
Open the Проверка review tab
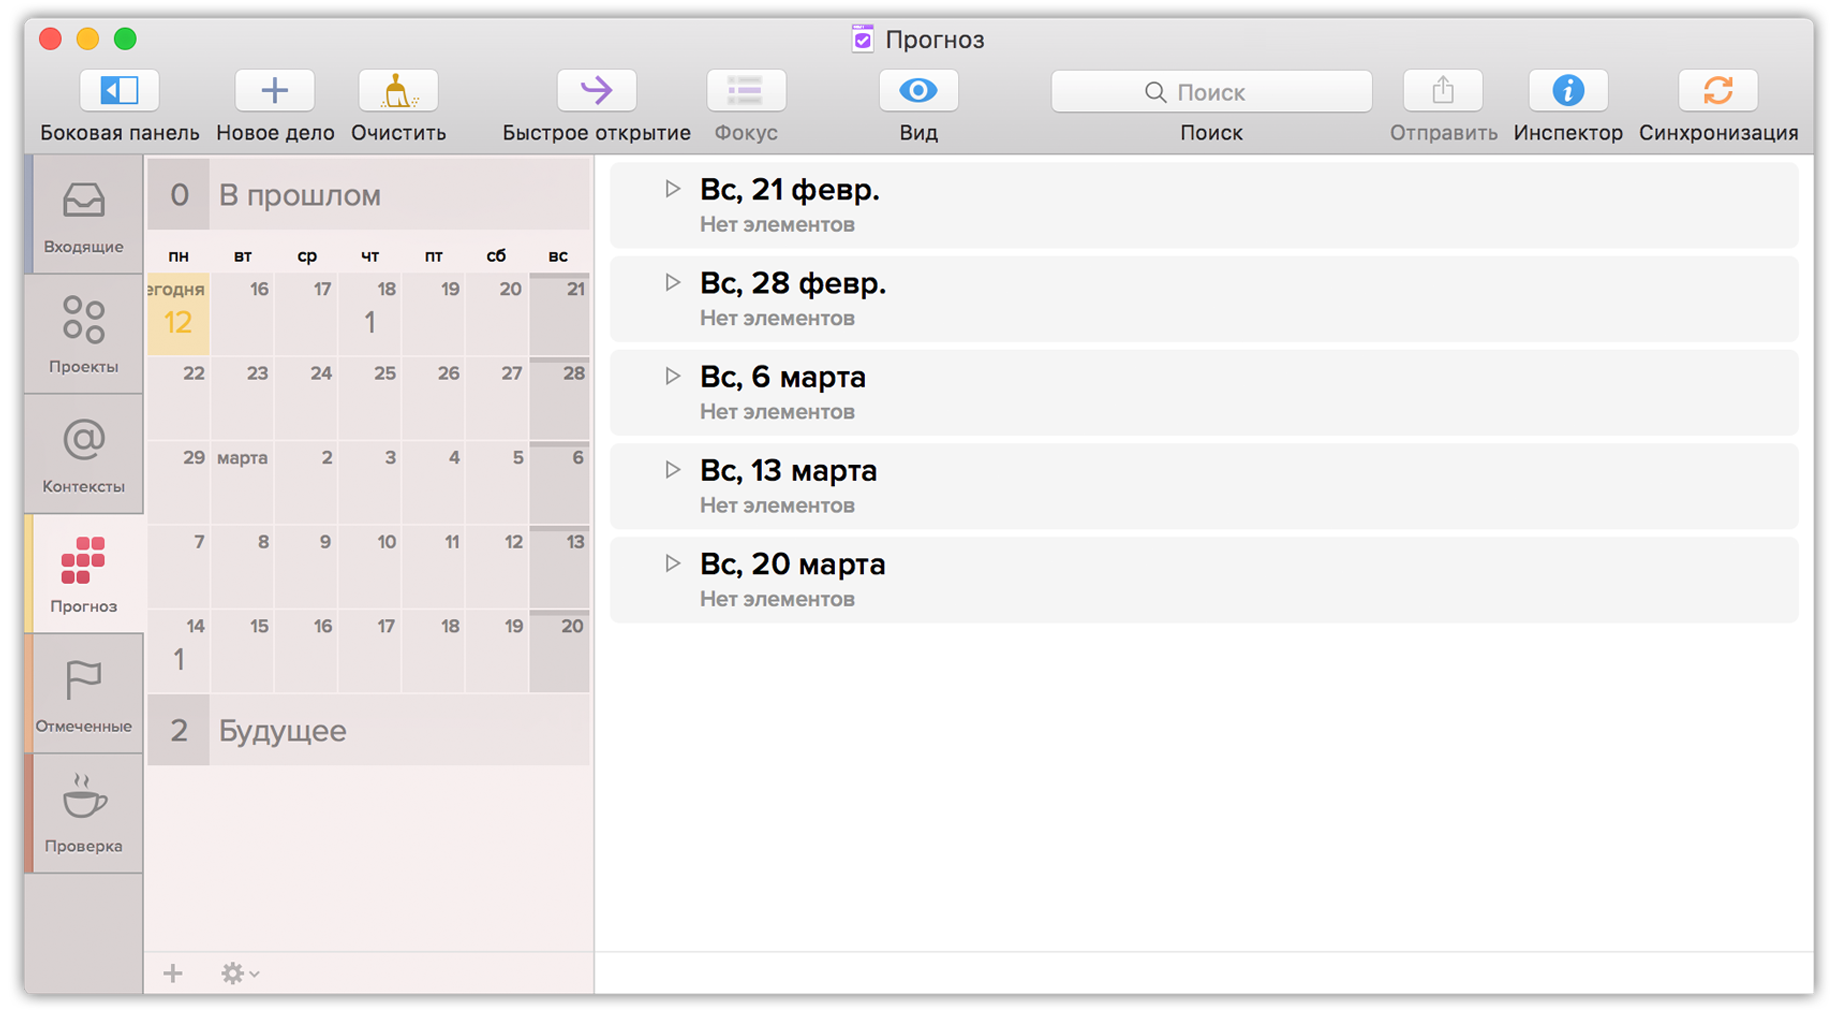(x=84, y=815)
